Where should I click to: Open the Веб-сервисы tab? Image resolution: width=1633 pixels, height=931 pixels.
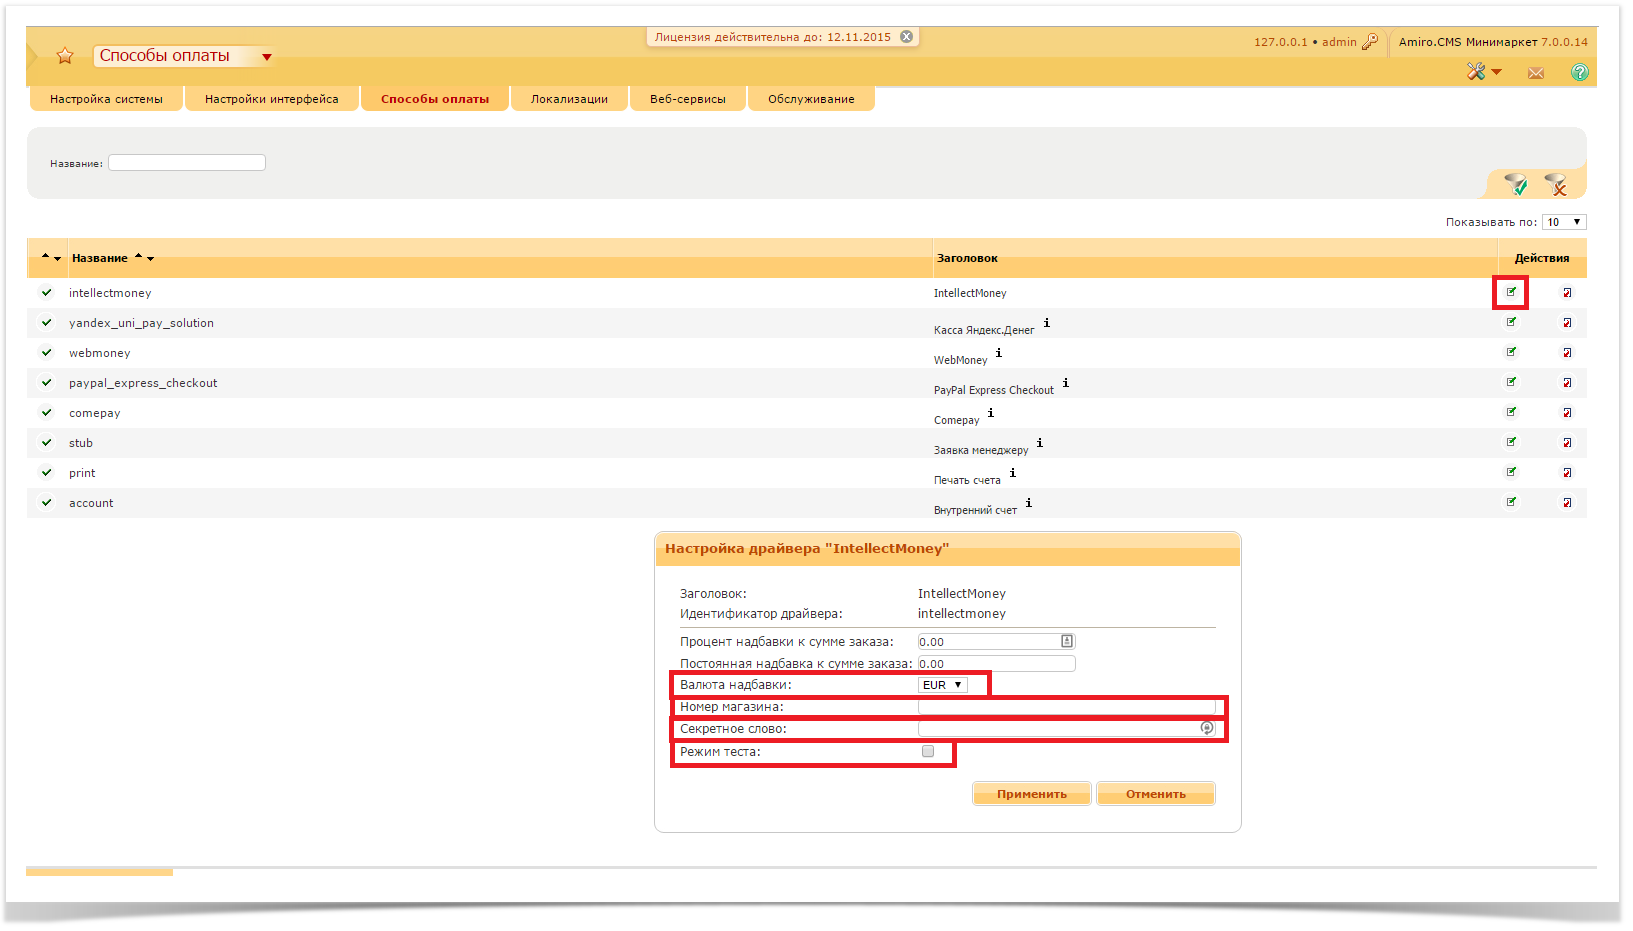point(687,99)
